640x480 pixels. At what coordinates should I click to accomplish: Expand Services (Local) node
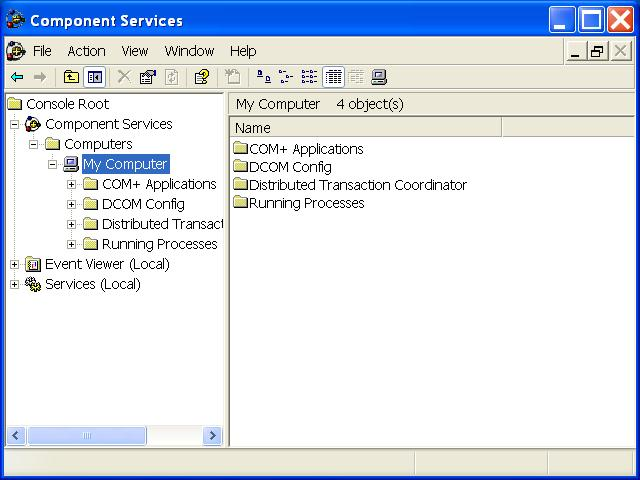pos(14,284)
